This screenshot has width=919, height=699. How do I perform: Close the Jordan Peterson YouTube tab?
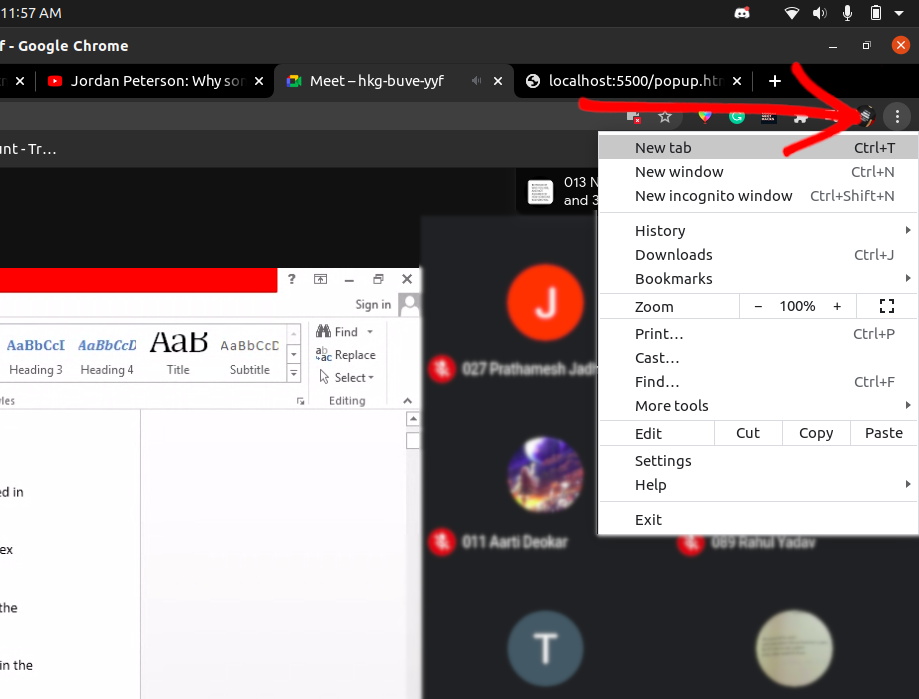(258, 81)
